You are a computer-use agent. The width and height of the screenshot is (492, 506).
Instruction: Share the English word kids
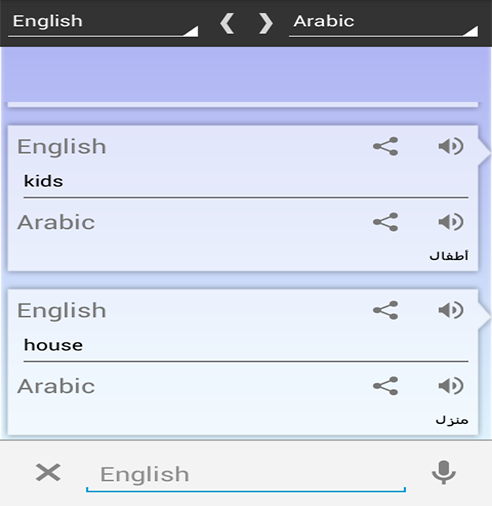385,146
